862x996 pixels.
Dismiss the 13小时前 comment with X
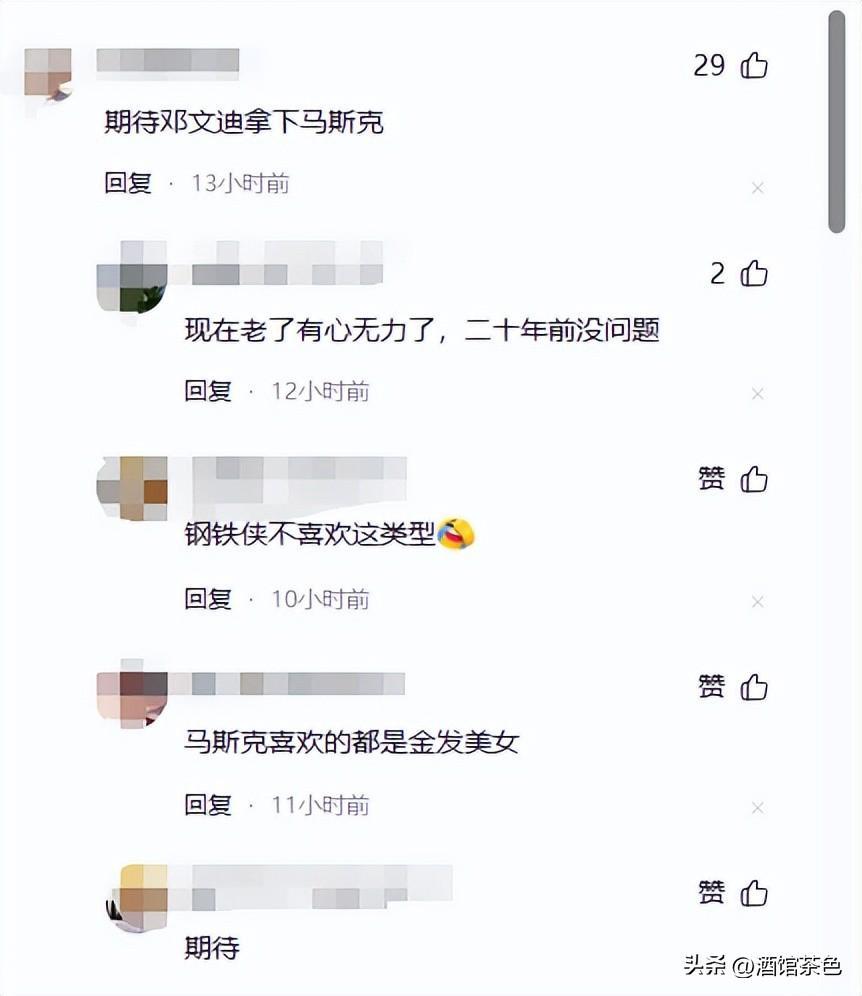pyautogui.click(x=757, y=188)
